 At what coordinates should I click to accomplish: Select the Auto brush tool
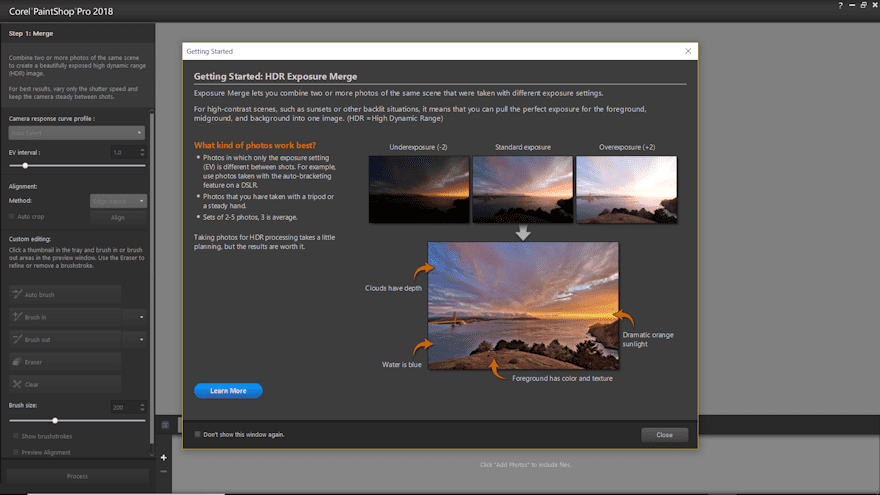click(x=65, y=294)
